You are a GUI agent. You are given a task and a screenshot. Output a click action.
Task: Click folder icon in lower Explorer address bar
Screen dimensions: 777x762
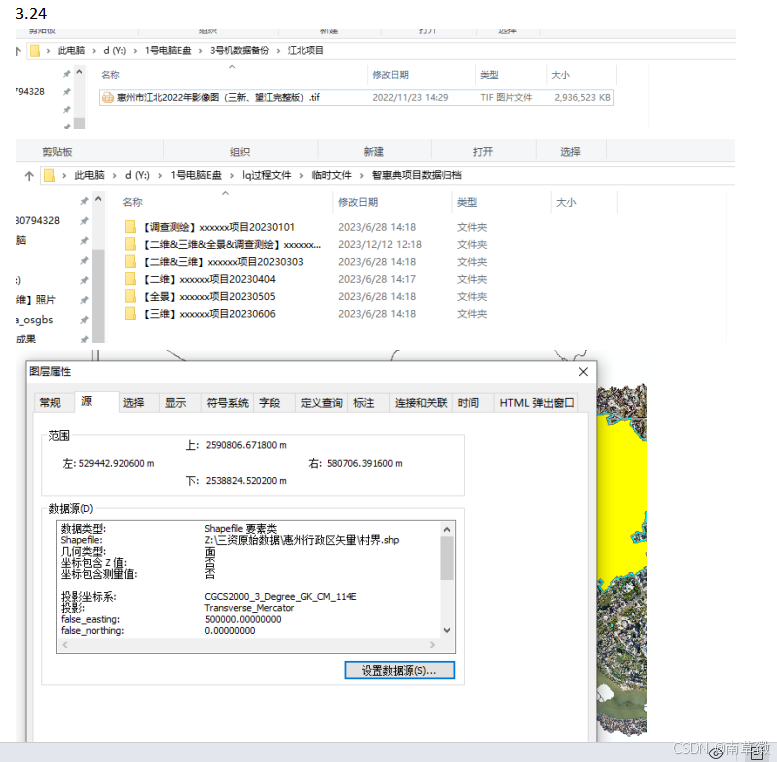point(50,175)
